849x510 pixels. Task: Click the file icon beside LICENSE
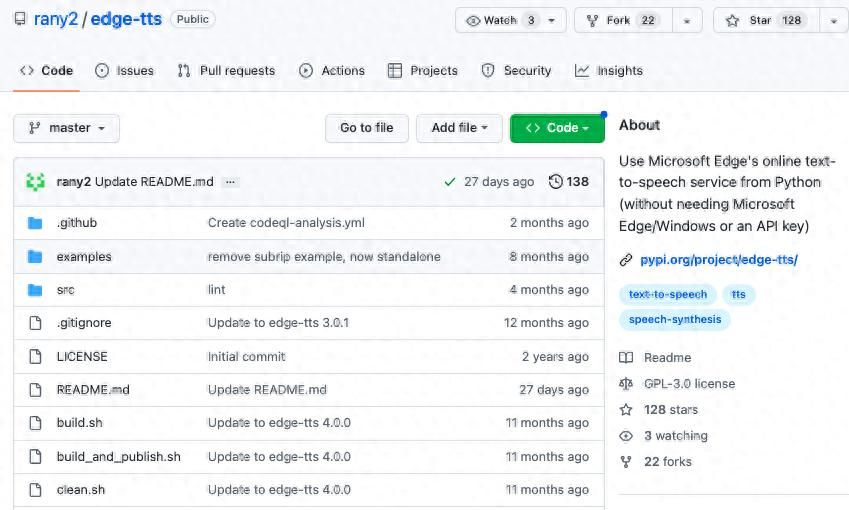(35, 357)
